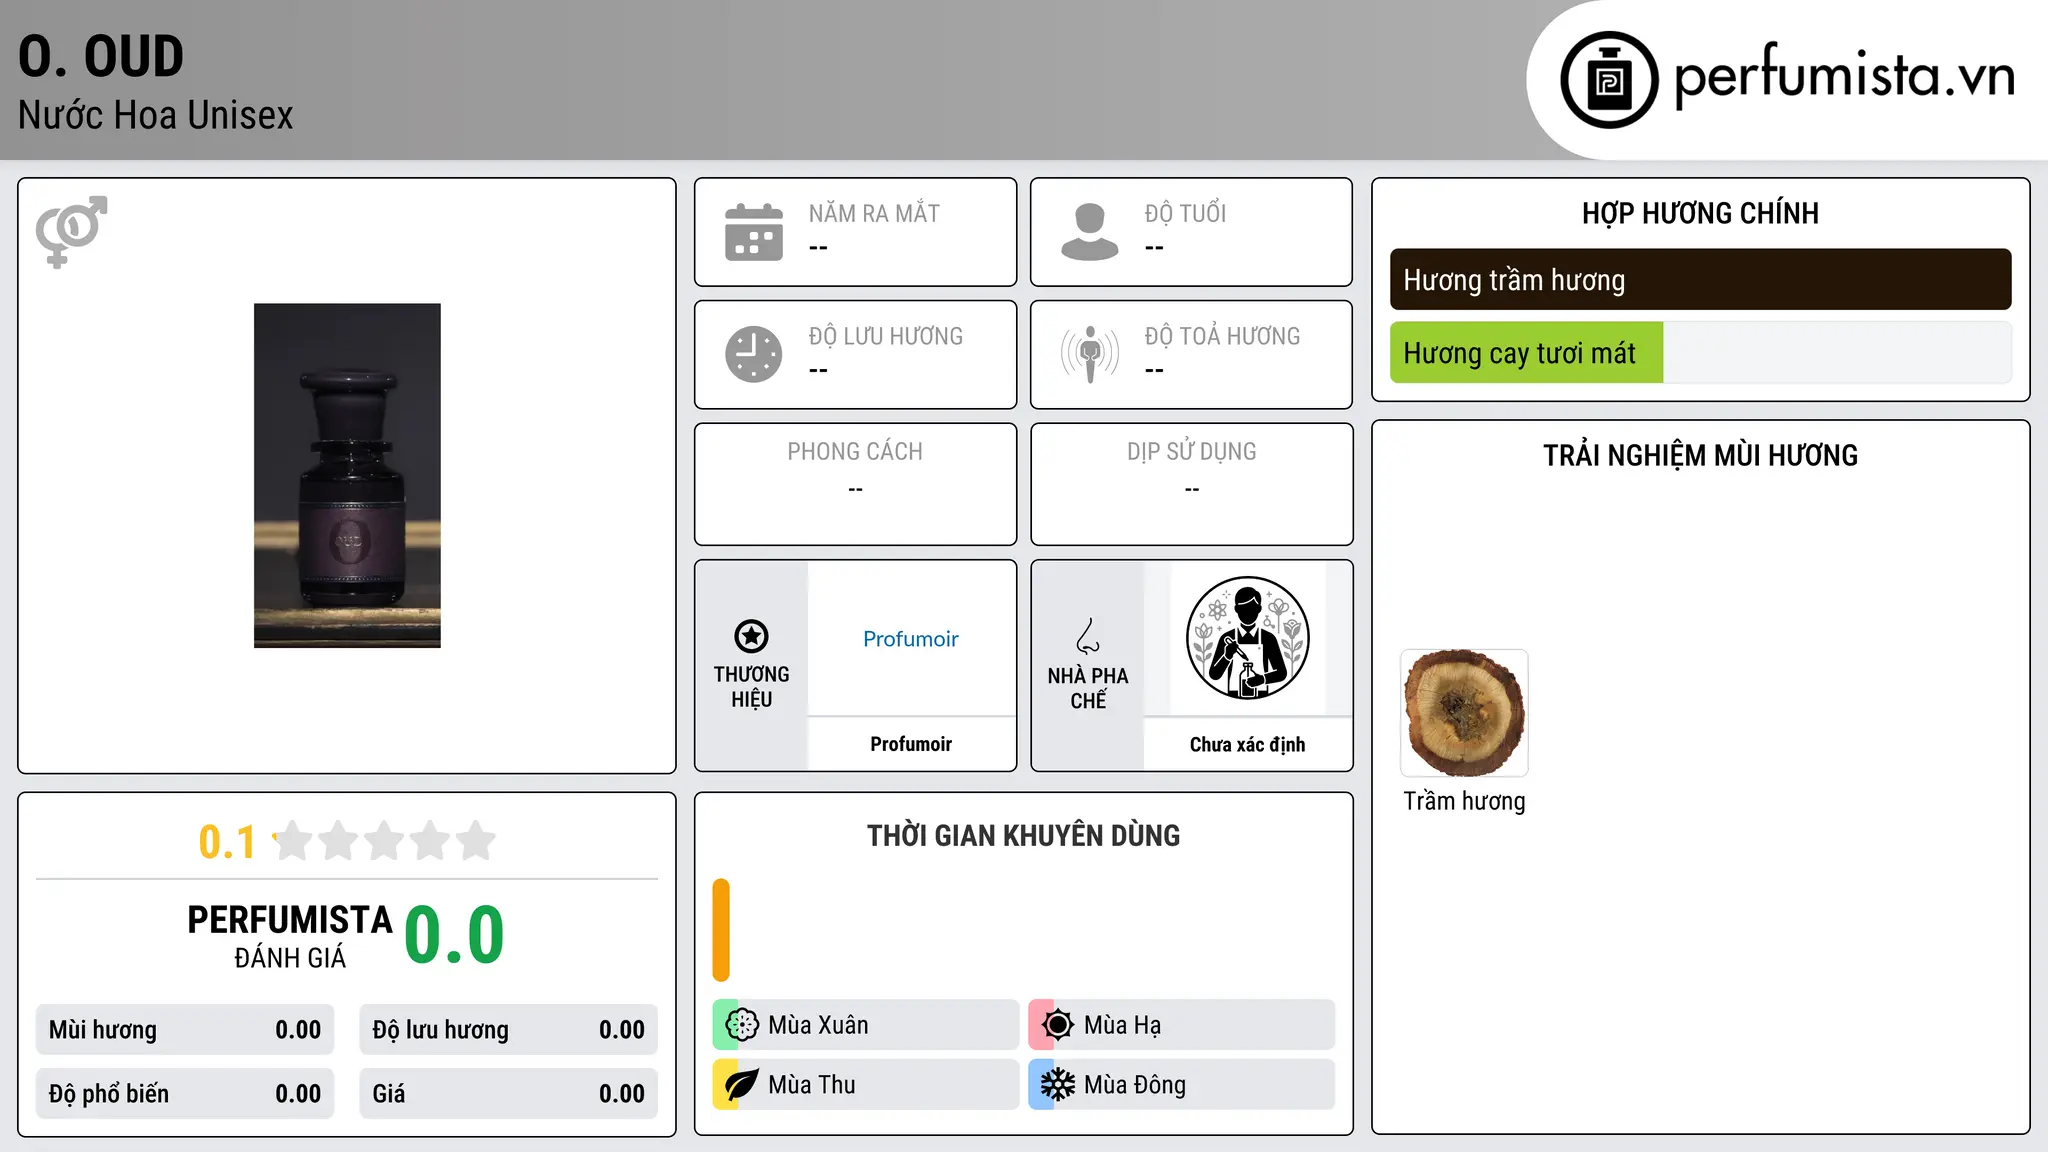Click the clock icon for Độ Lưu Hương

coord(754,354)
